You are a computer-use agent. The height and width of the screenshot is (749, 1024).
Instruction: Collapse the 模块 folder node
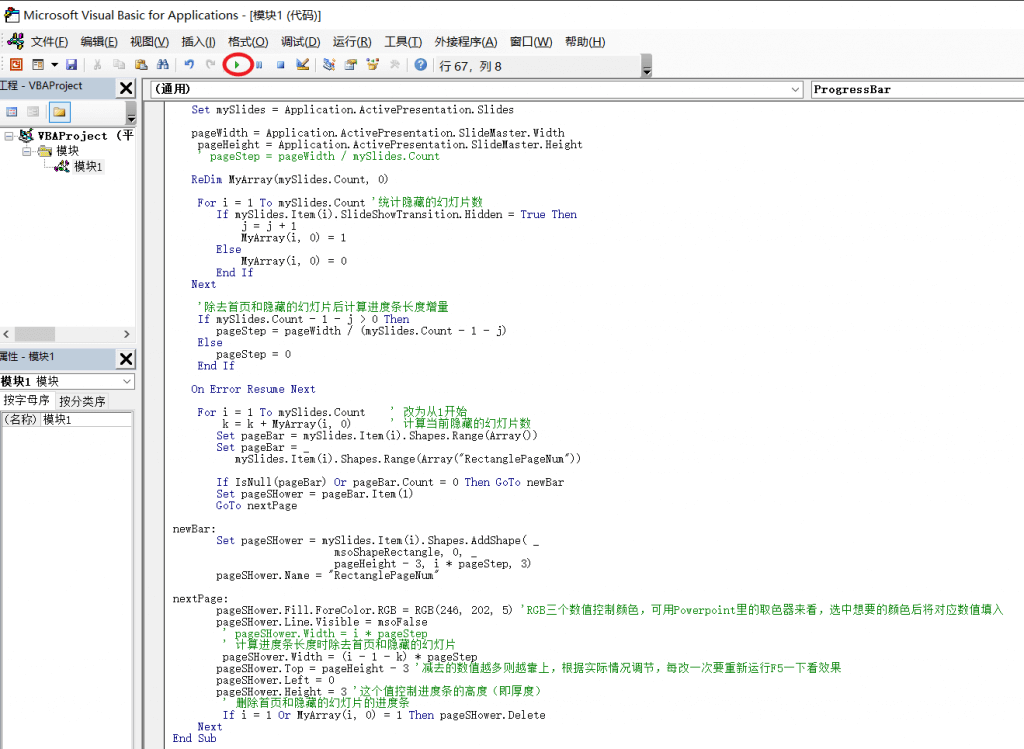[27, 151]
